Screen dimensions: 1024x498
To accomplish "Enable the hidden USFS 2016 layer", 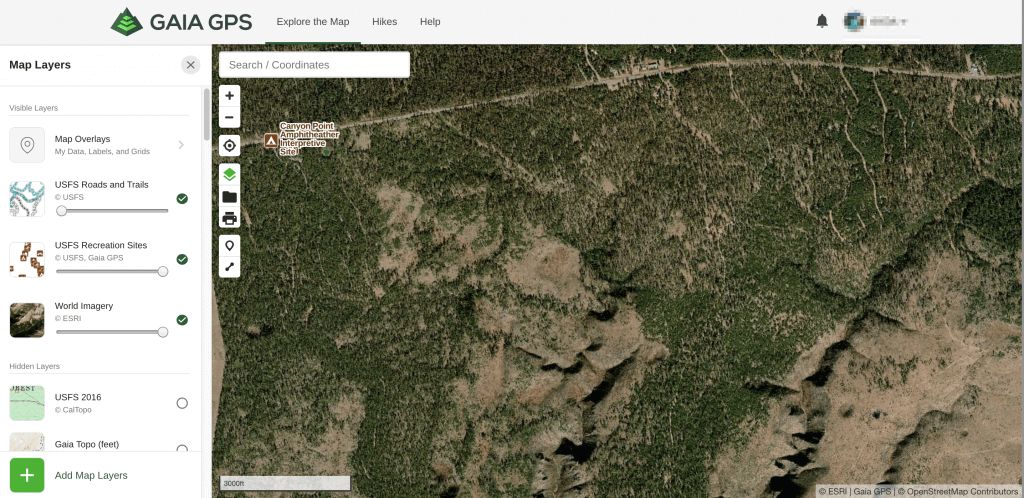I will pos(182,403).
